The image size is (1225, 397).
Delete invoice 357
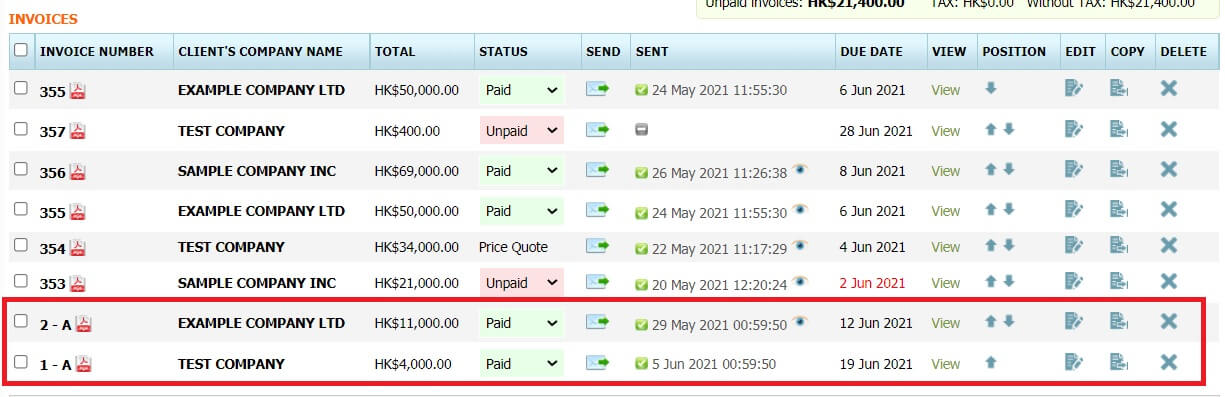1168,129
